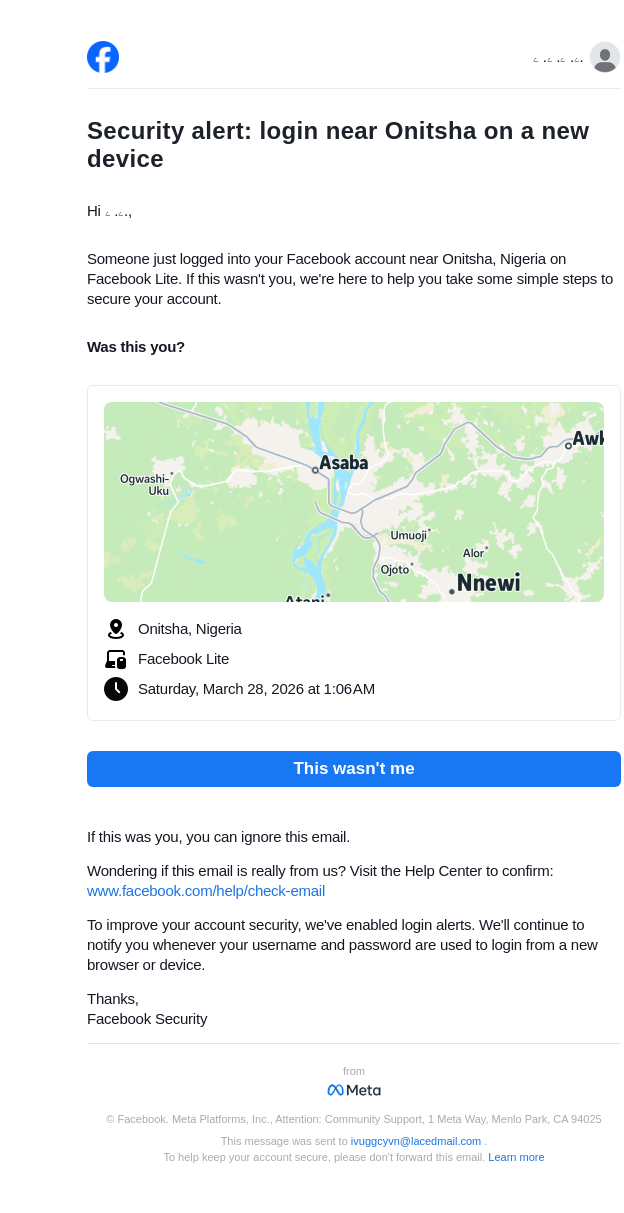Click the location pin icon
Screen dimensions: 624x1213
tap(116, 629)
